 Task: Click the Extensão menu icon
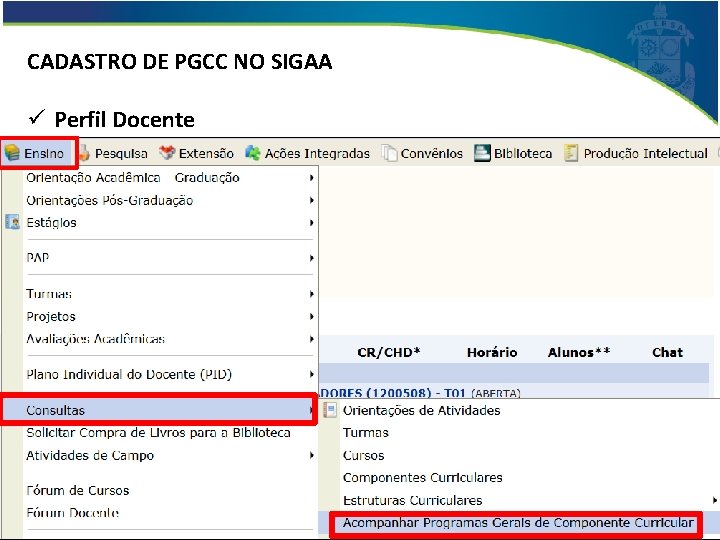[x=167, y=152]
